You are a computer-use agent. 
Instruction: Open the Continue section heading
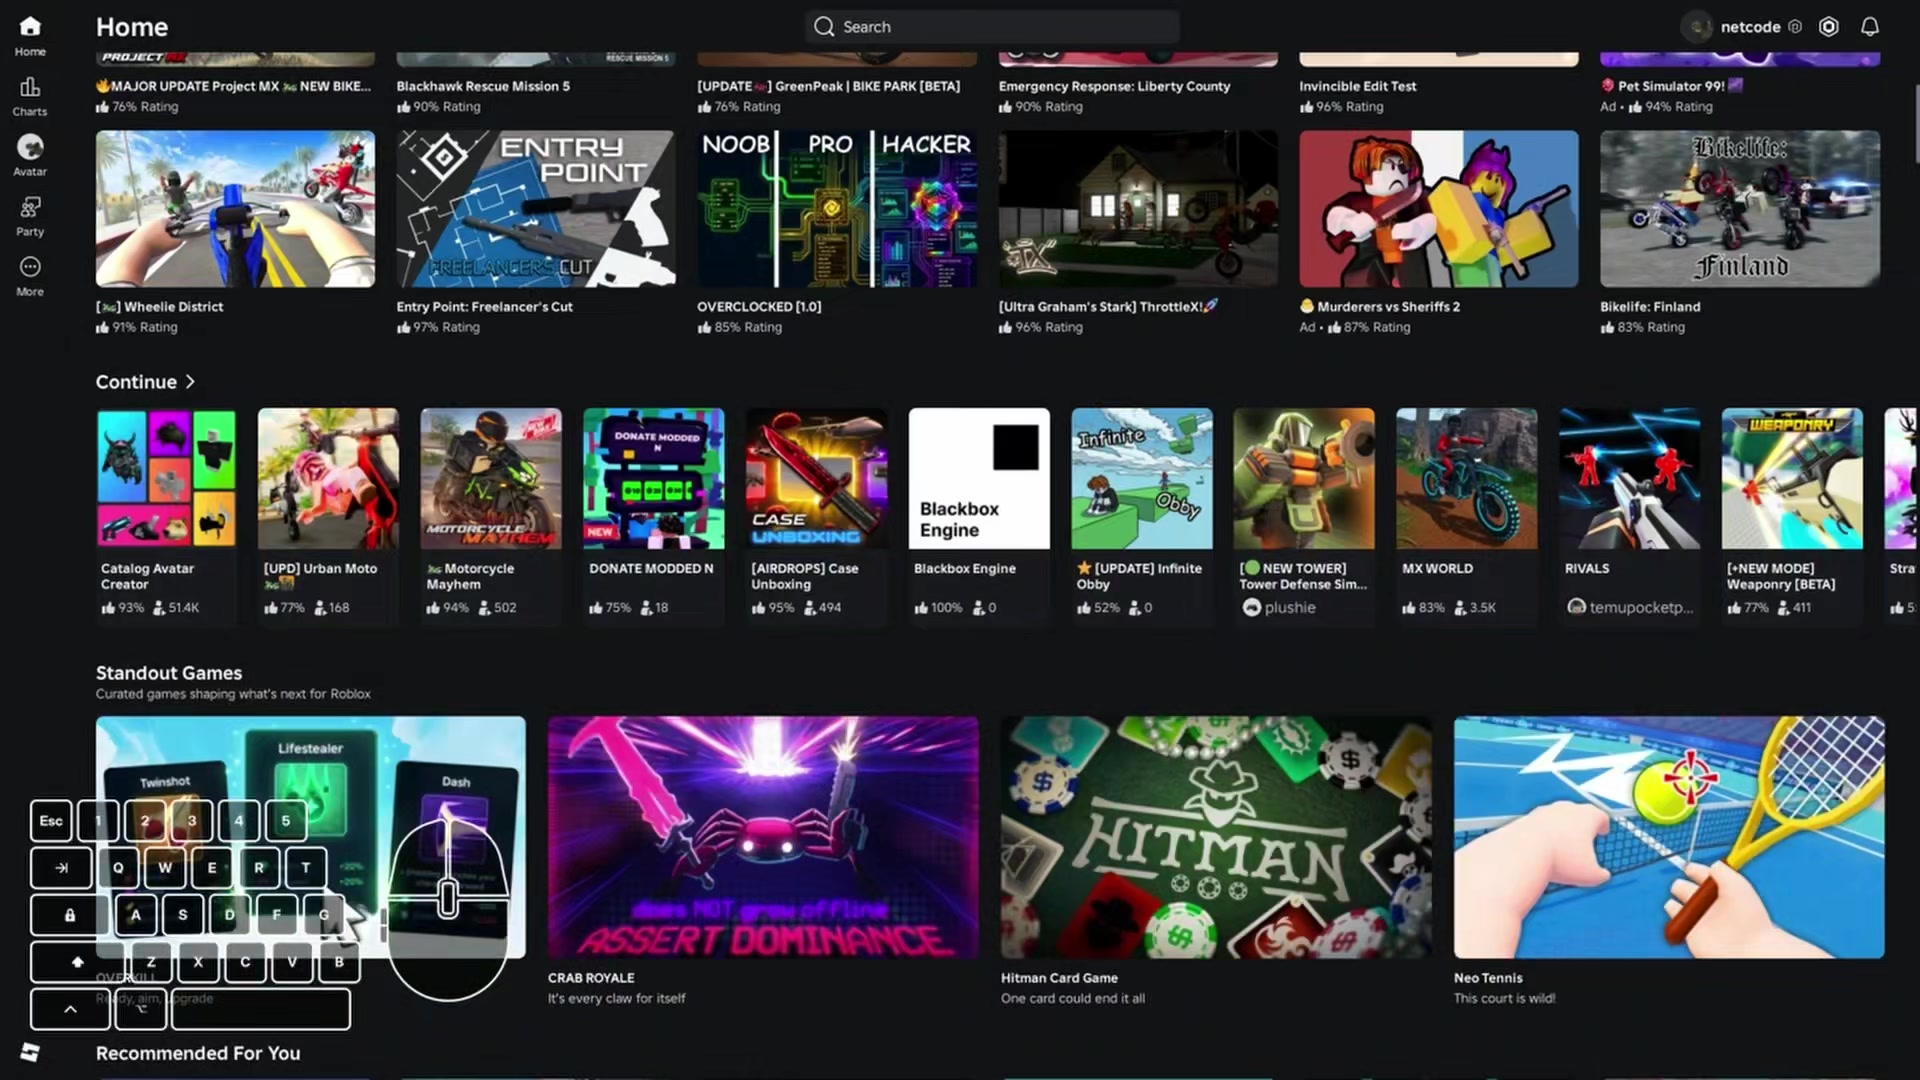(136, 382)
